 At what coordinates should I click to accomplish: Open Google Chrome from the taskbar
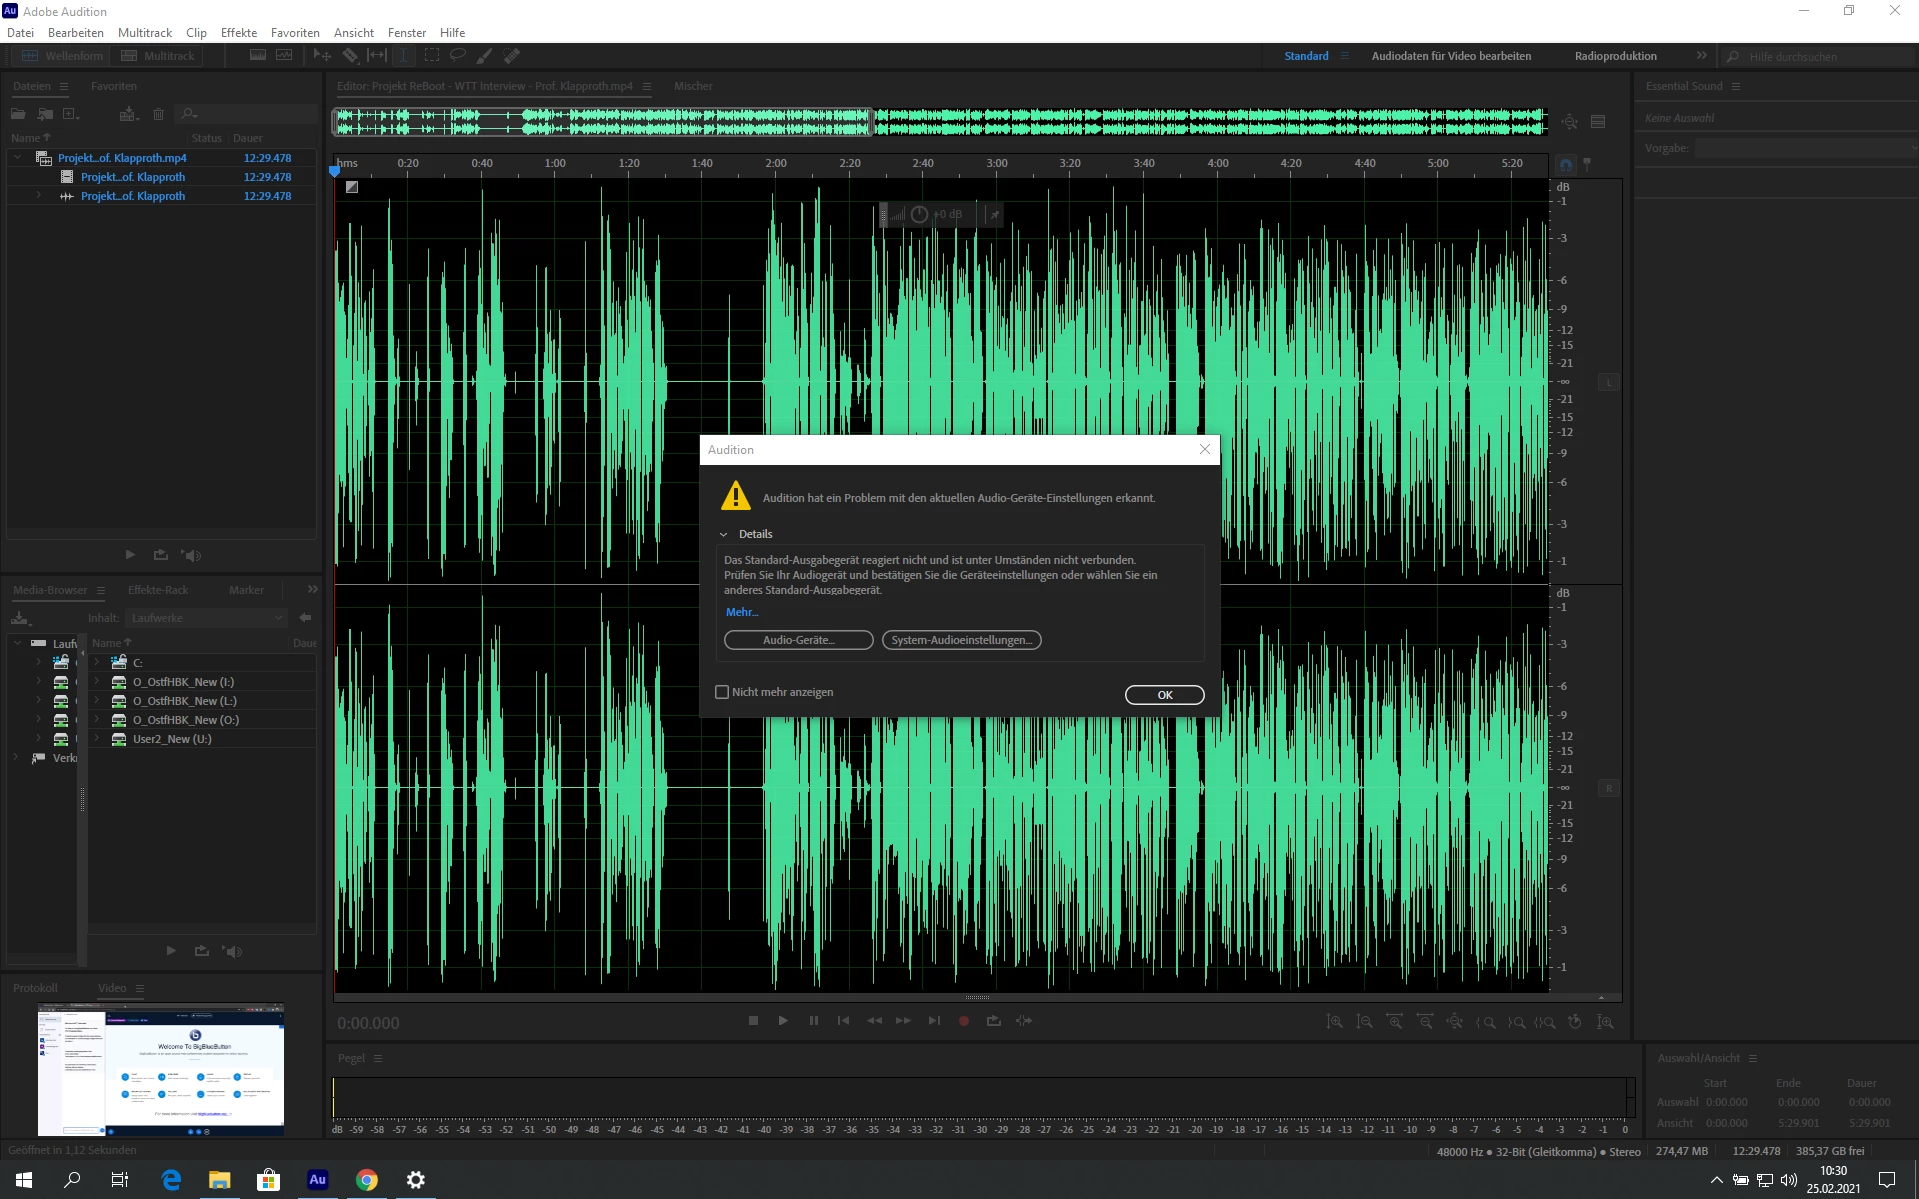[367, 1180]
